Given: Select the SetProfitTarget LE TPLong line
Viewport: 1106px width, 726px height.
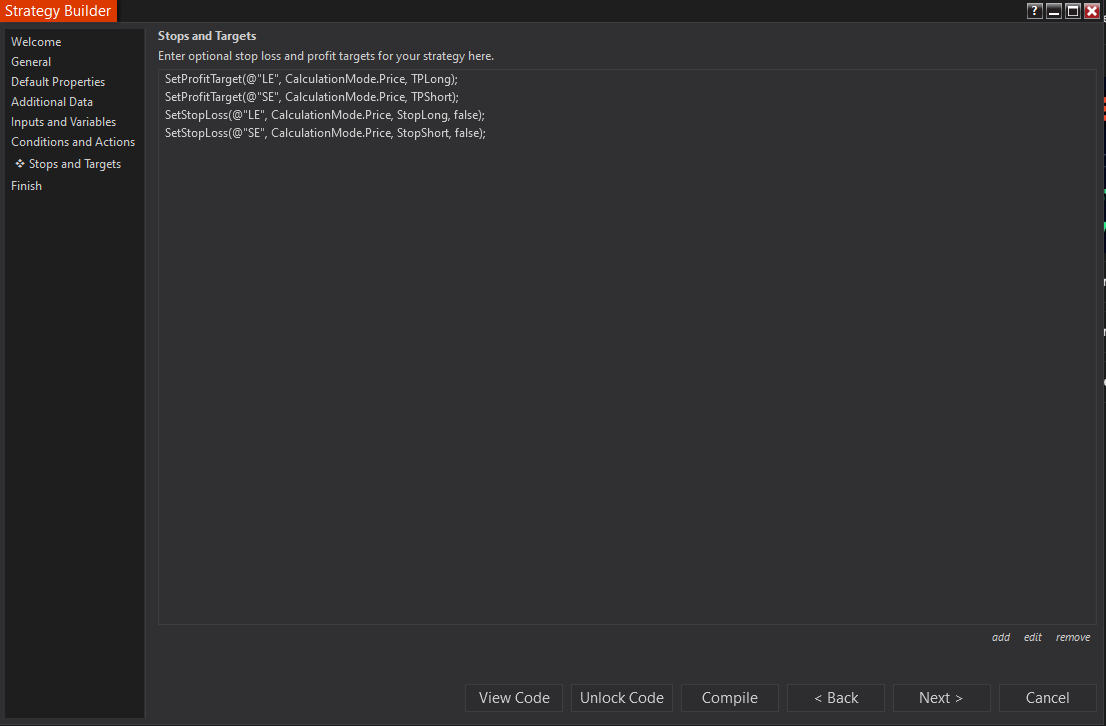Looking at the screenshot, I should pyautogui.click(x=311, y=79).
